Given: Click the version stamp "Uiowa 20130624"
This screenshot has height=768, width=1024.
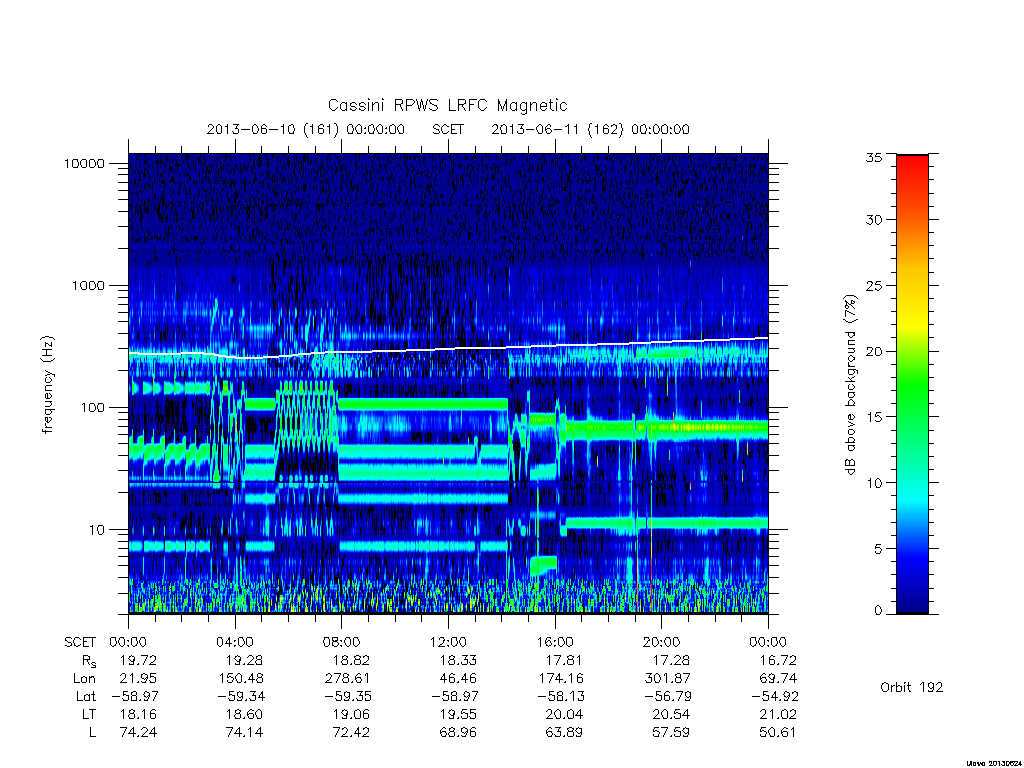Looking at the screenshot, I should pos(994,763).
